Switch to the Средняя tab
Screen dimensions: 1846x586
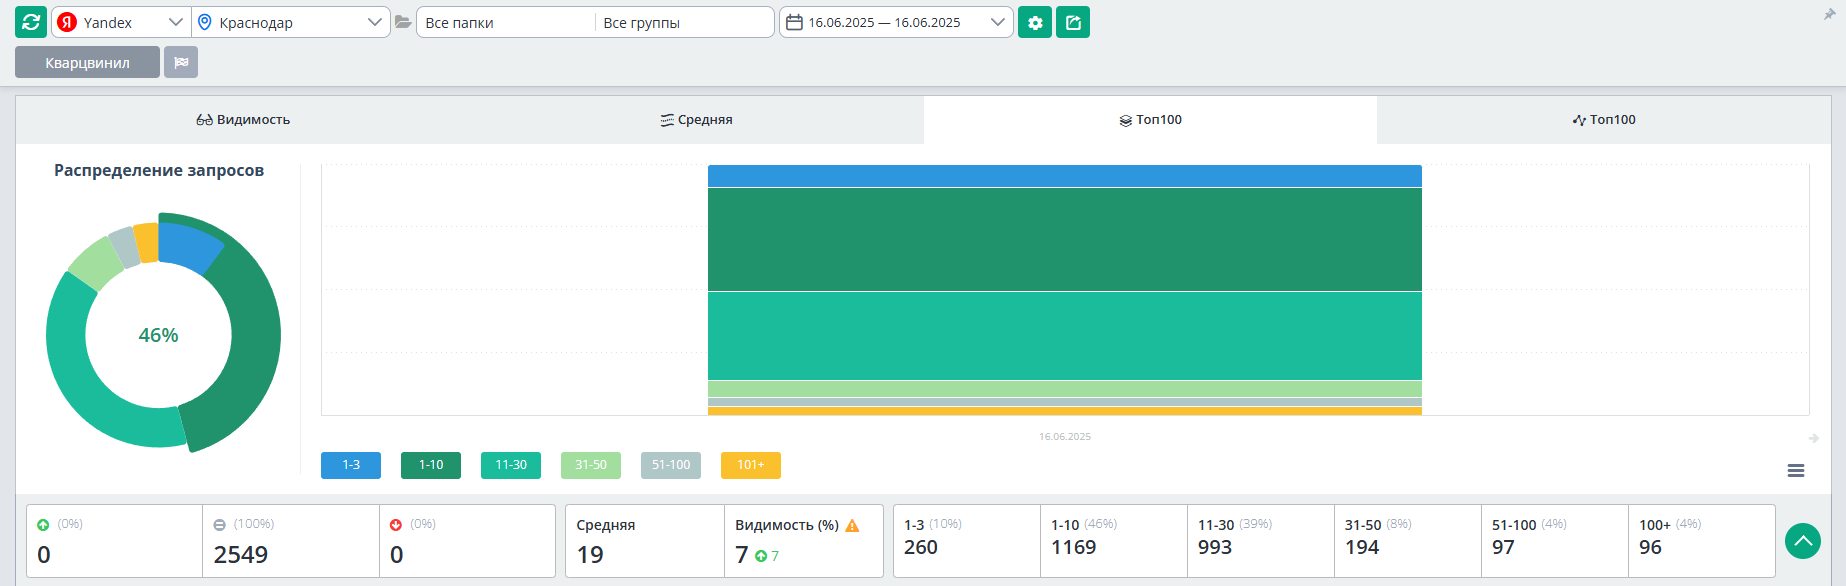click(696, 120)
